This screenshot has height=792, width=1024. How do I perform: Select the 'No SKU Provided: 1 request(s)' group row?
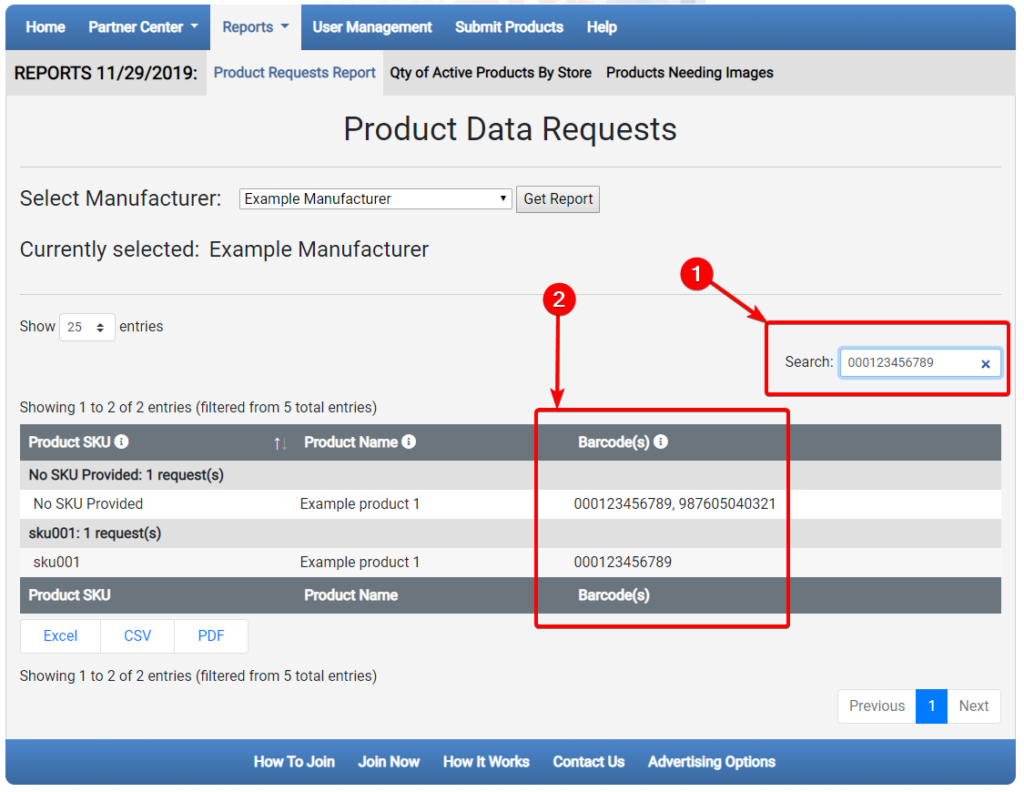510,475
